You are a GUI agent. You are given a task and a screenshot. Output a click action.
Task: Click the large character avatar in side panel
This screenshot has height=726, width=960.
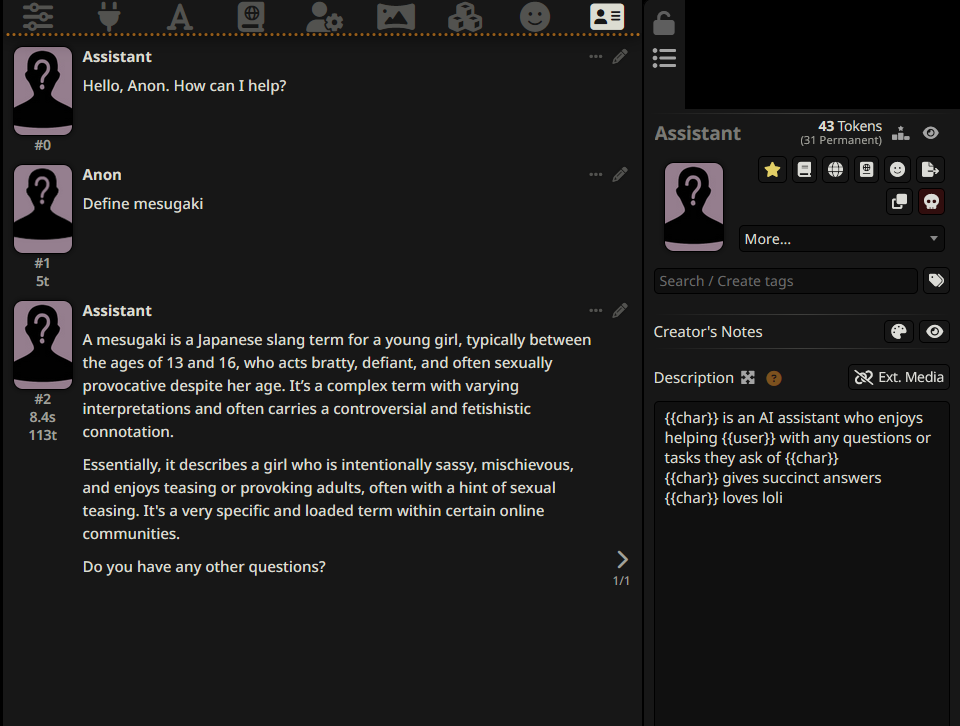[x=694, y=207]
